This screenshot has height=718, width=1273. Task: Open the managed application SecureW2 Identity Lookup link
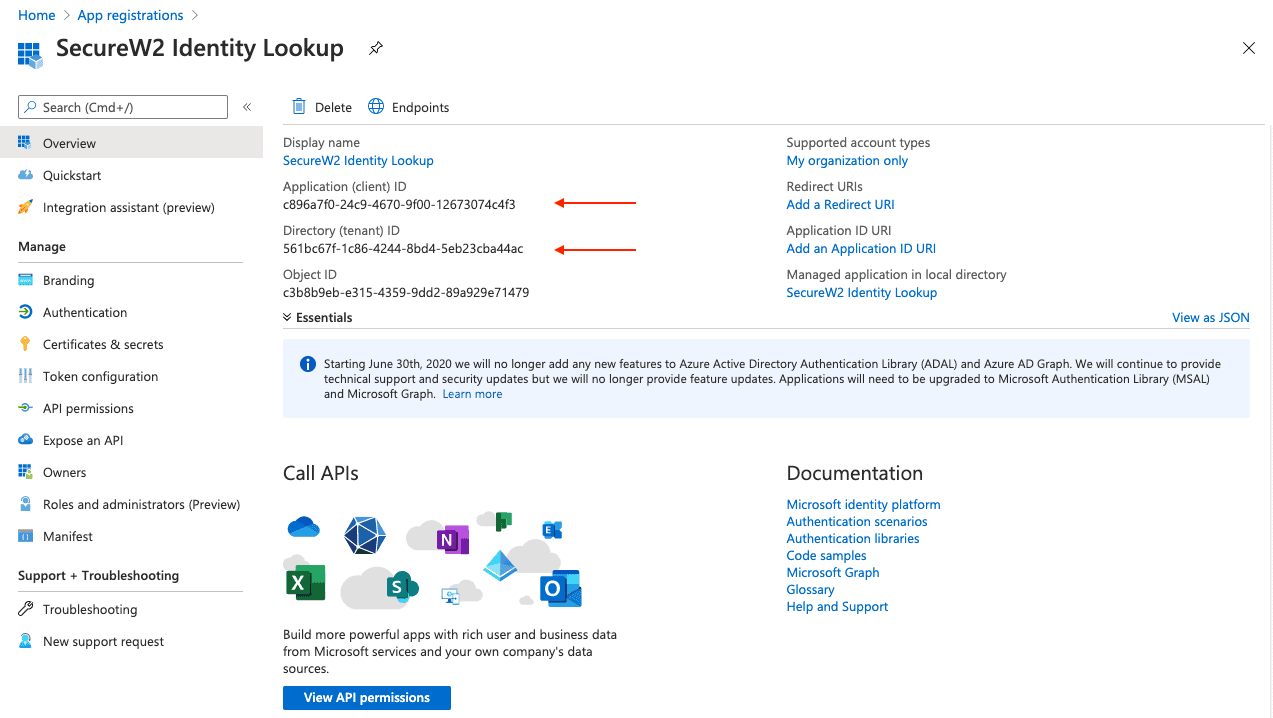[862, 292]
